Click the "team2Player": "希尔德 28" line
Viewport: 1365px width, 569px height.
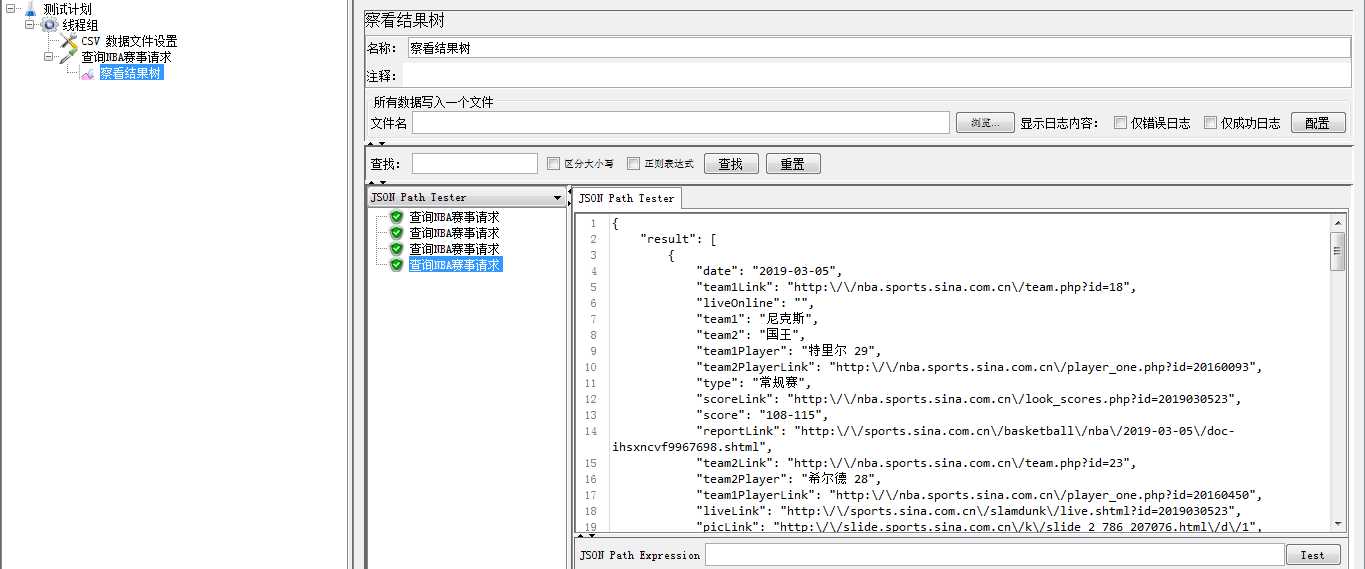[x=788, y=479]
